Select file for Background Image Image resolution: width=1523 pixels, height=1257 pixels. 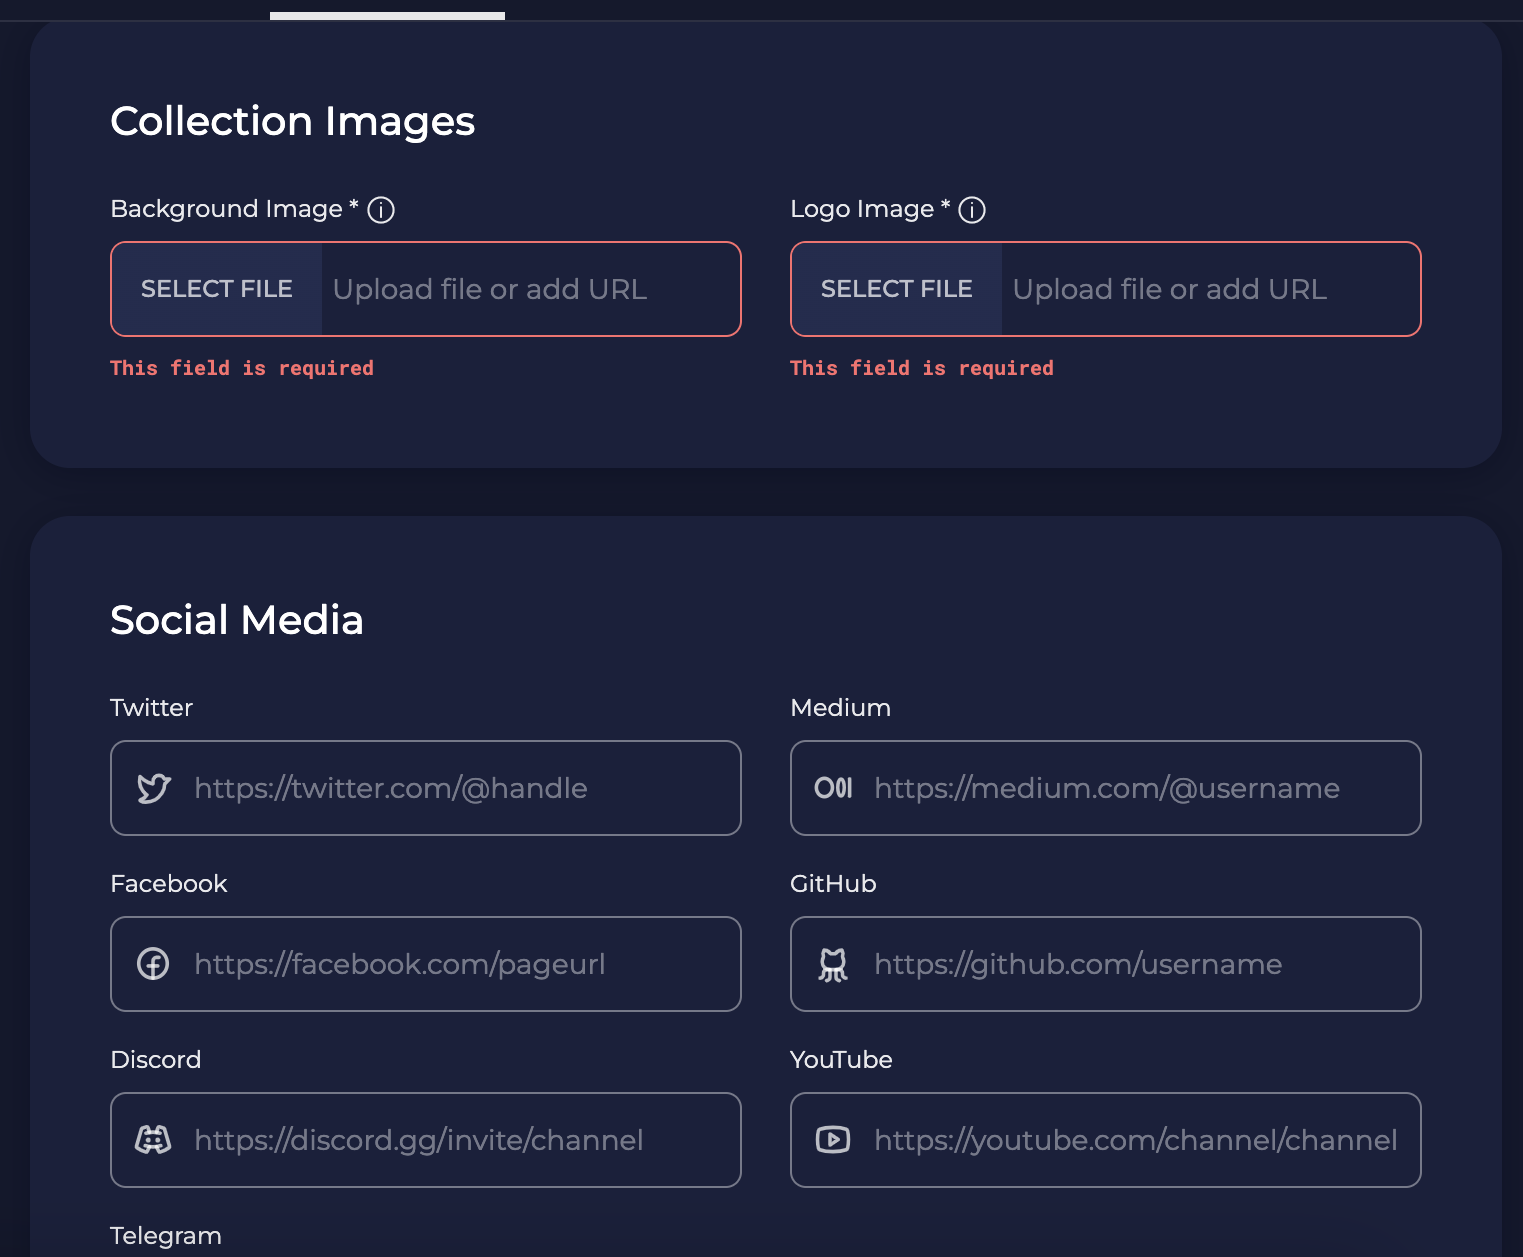point(217,289)
